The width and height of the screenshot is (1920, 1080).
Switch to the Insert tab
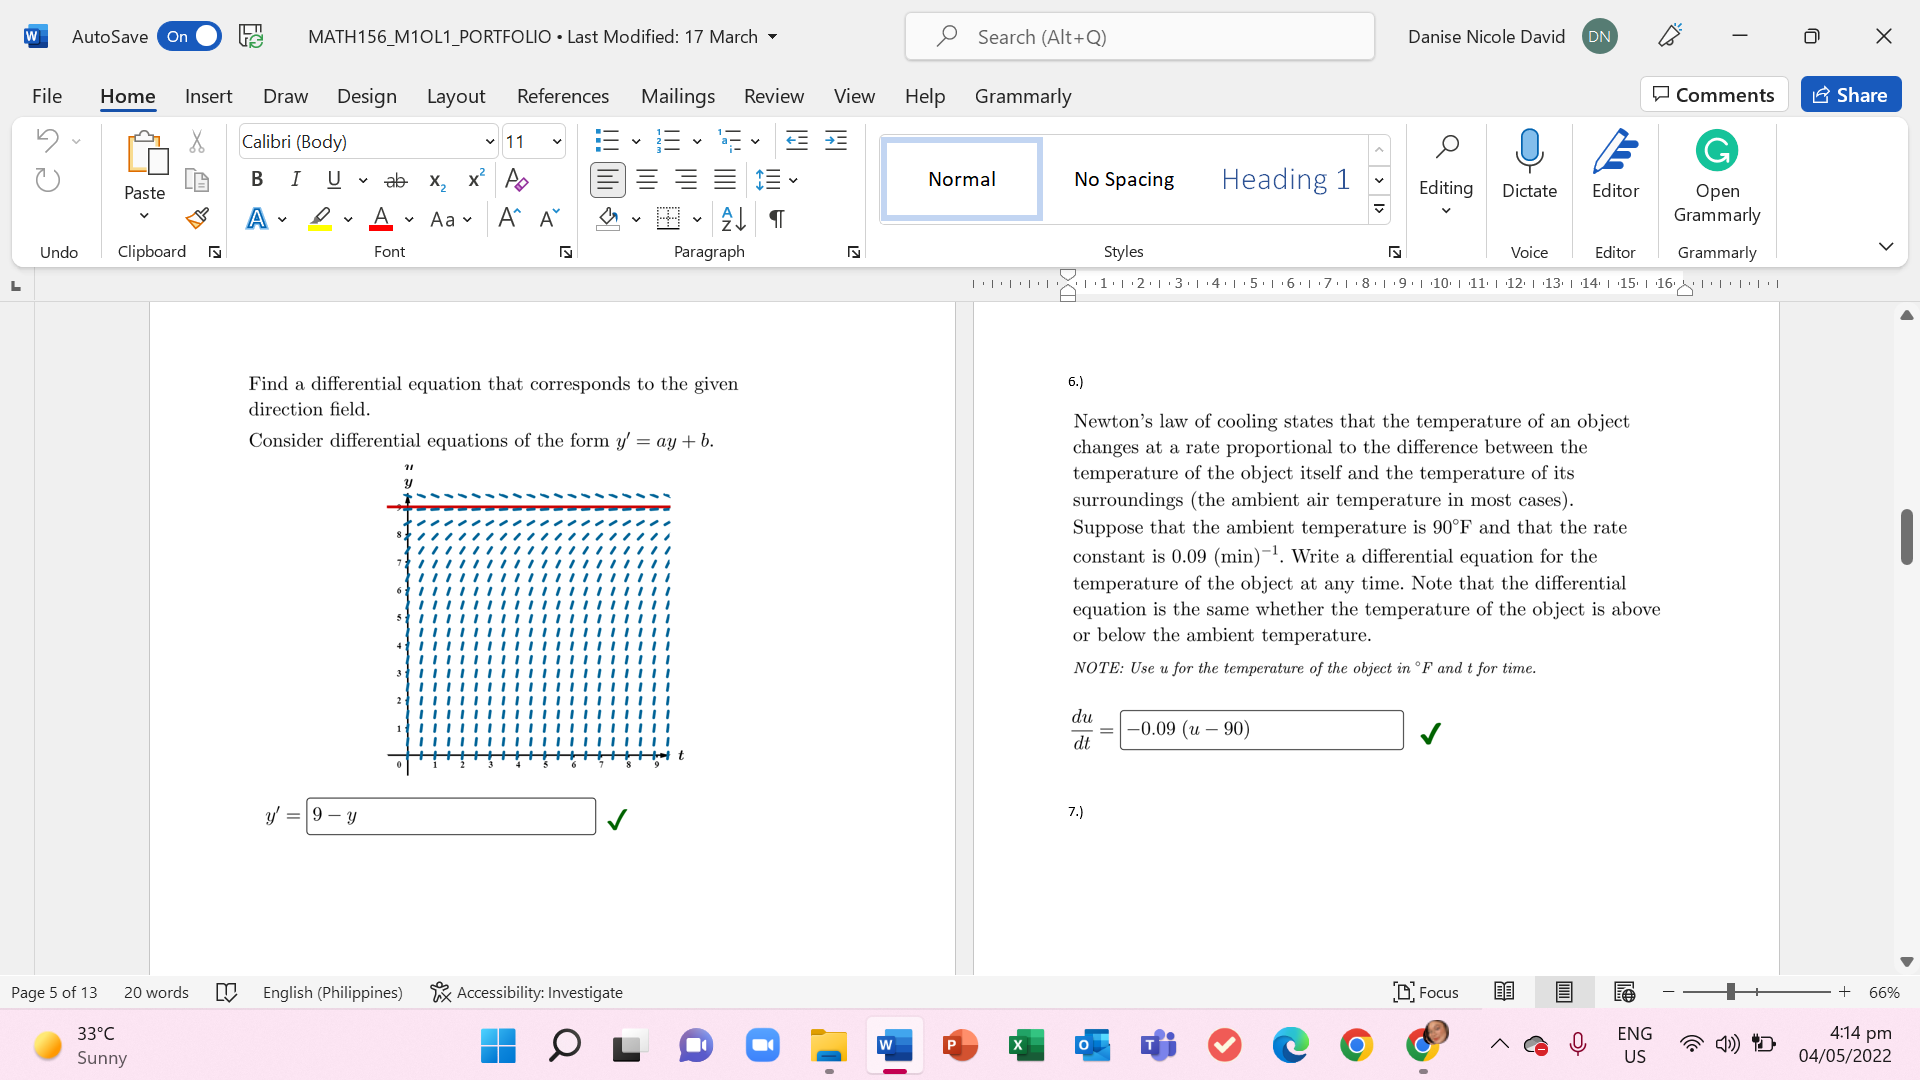click(208, 96)
